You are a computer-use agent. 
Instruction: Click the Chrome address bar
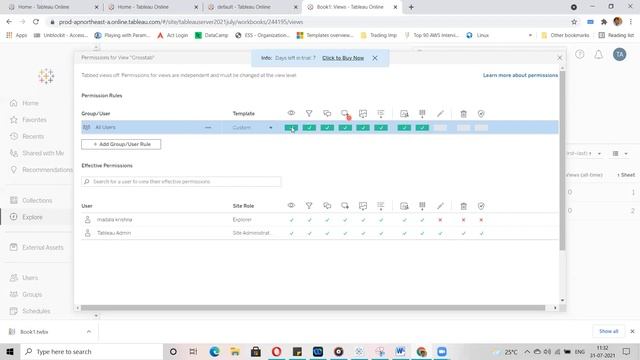coord(307,22)
